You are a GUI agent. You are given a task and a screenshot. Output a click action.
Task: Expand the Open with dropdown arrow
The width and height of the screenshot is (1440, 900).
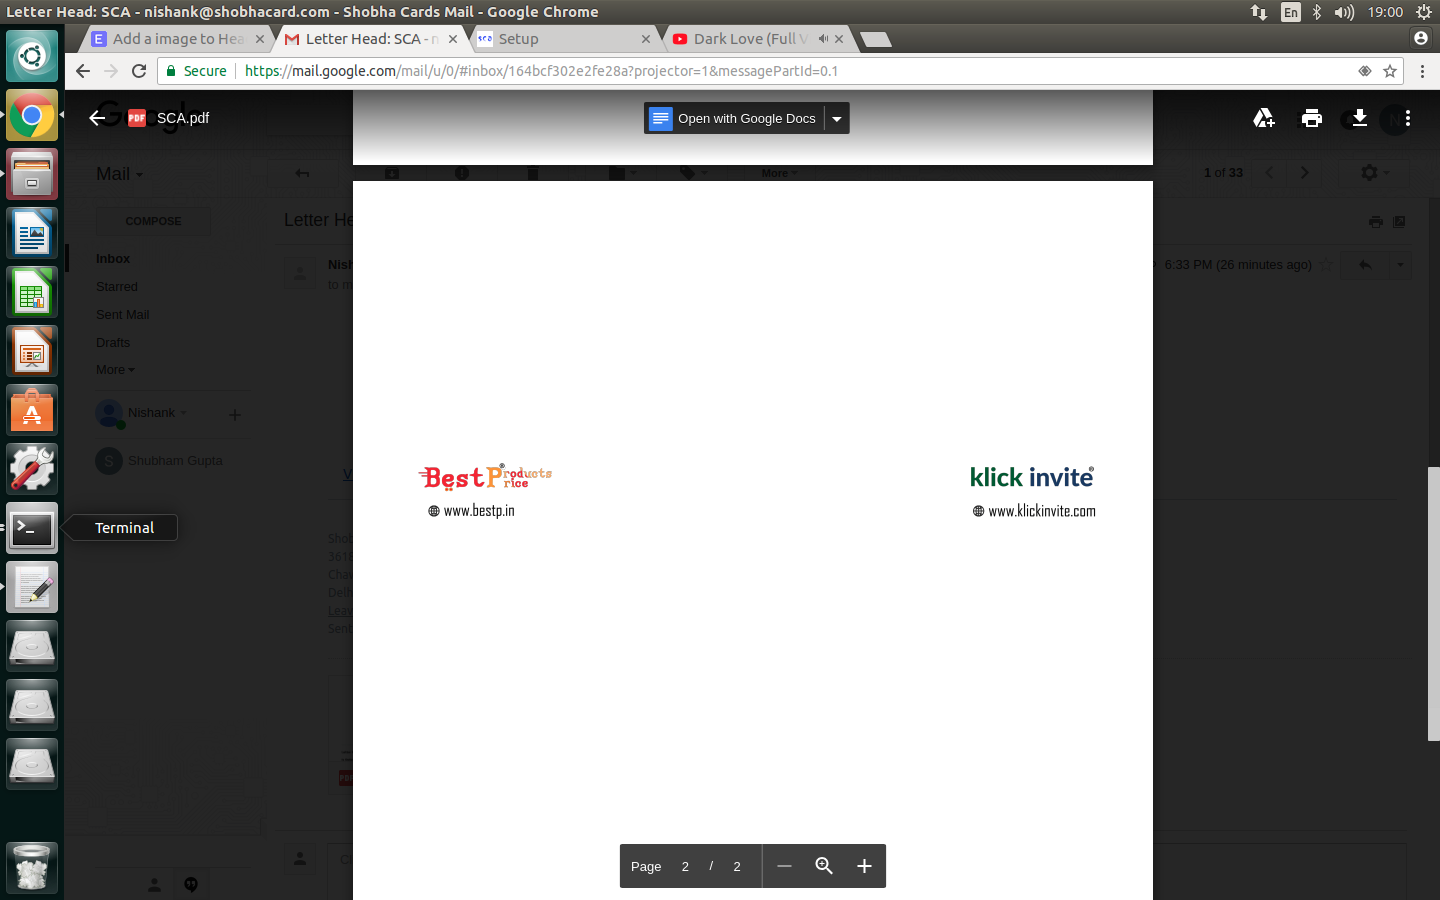(837, 118)
